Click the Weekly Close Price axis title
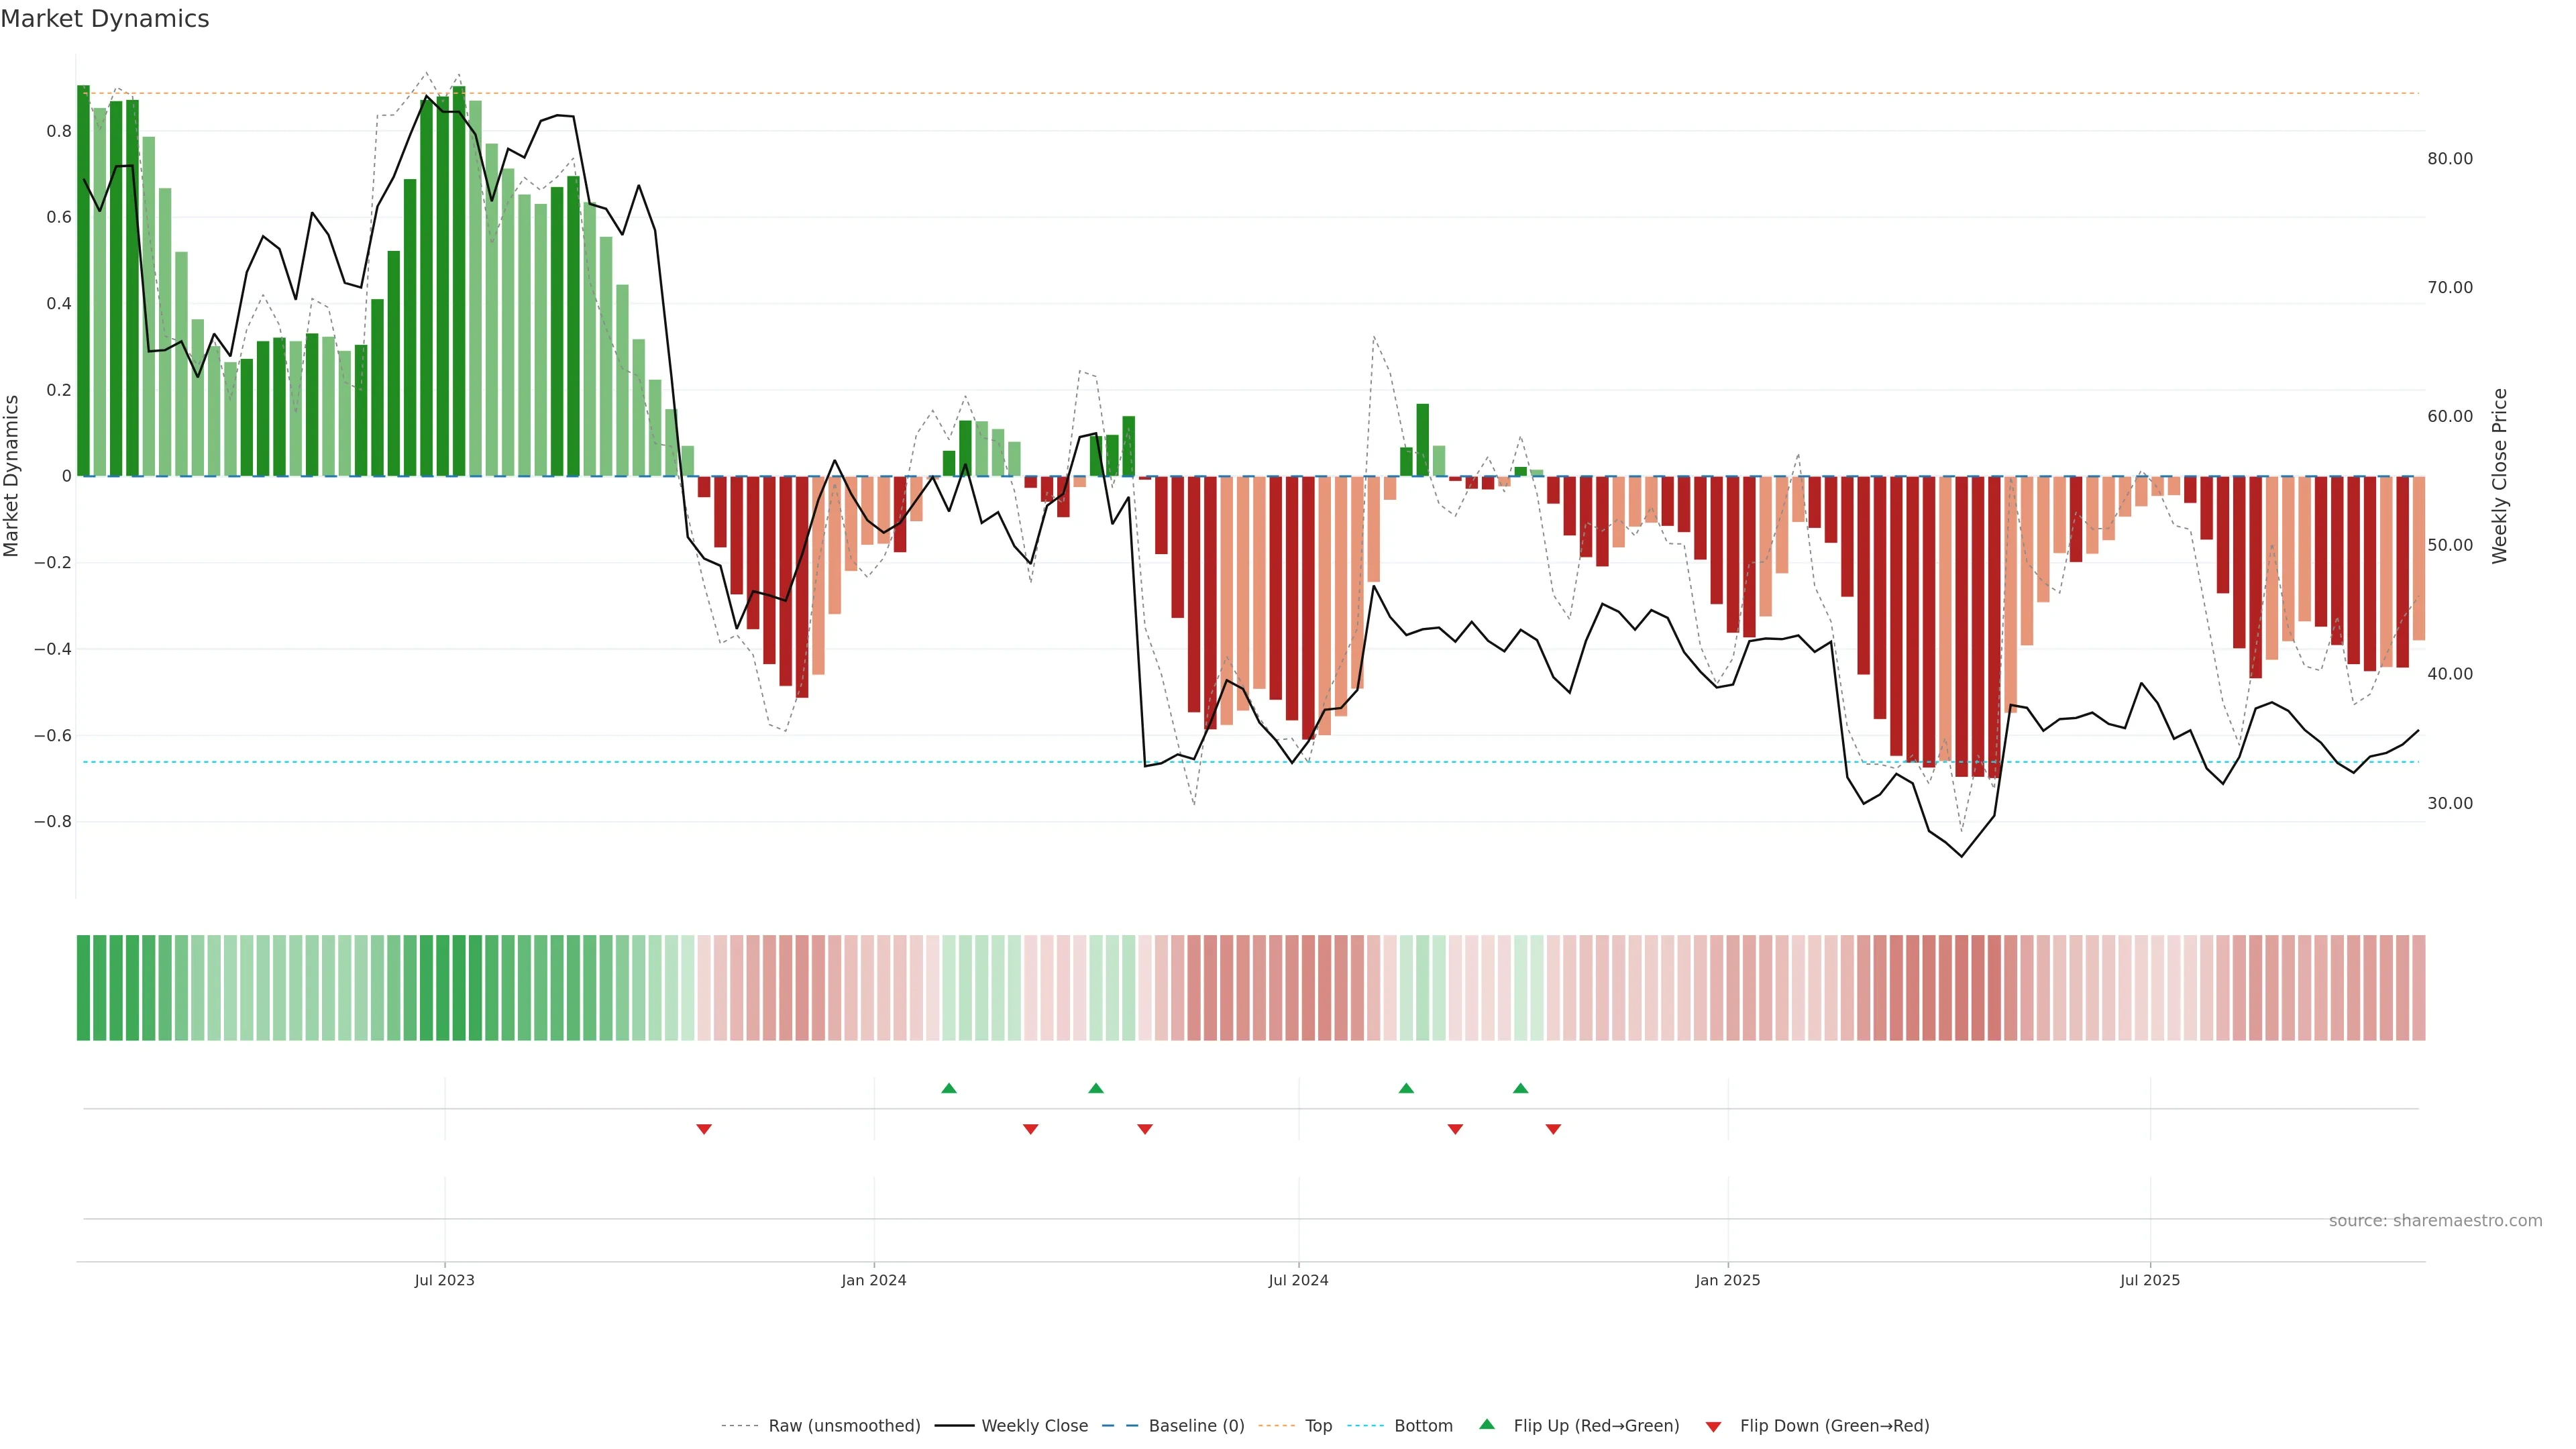 coord(2499,476)
